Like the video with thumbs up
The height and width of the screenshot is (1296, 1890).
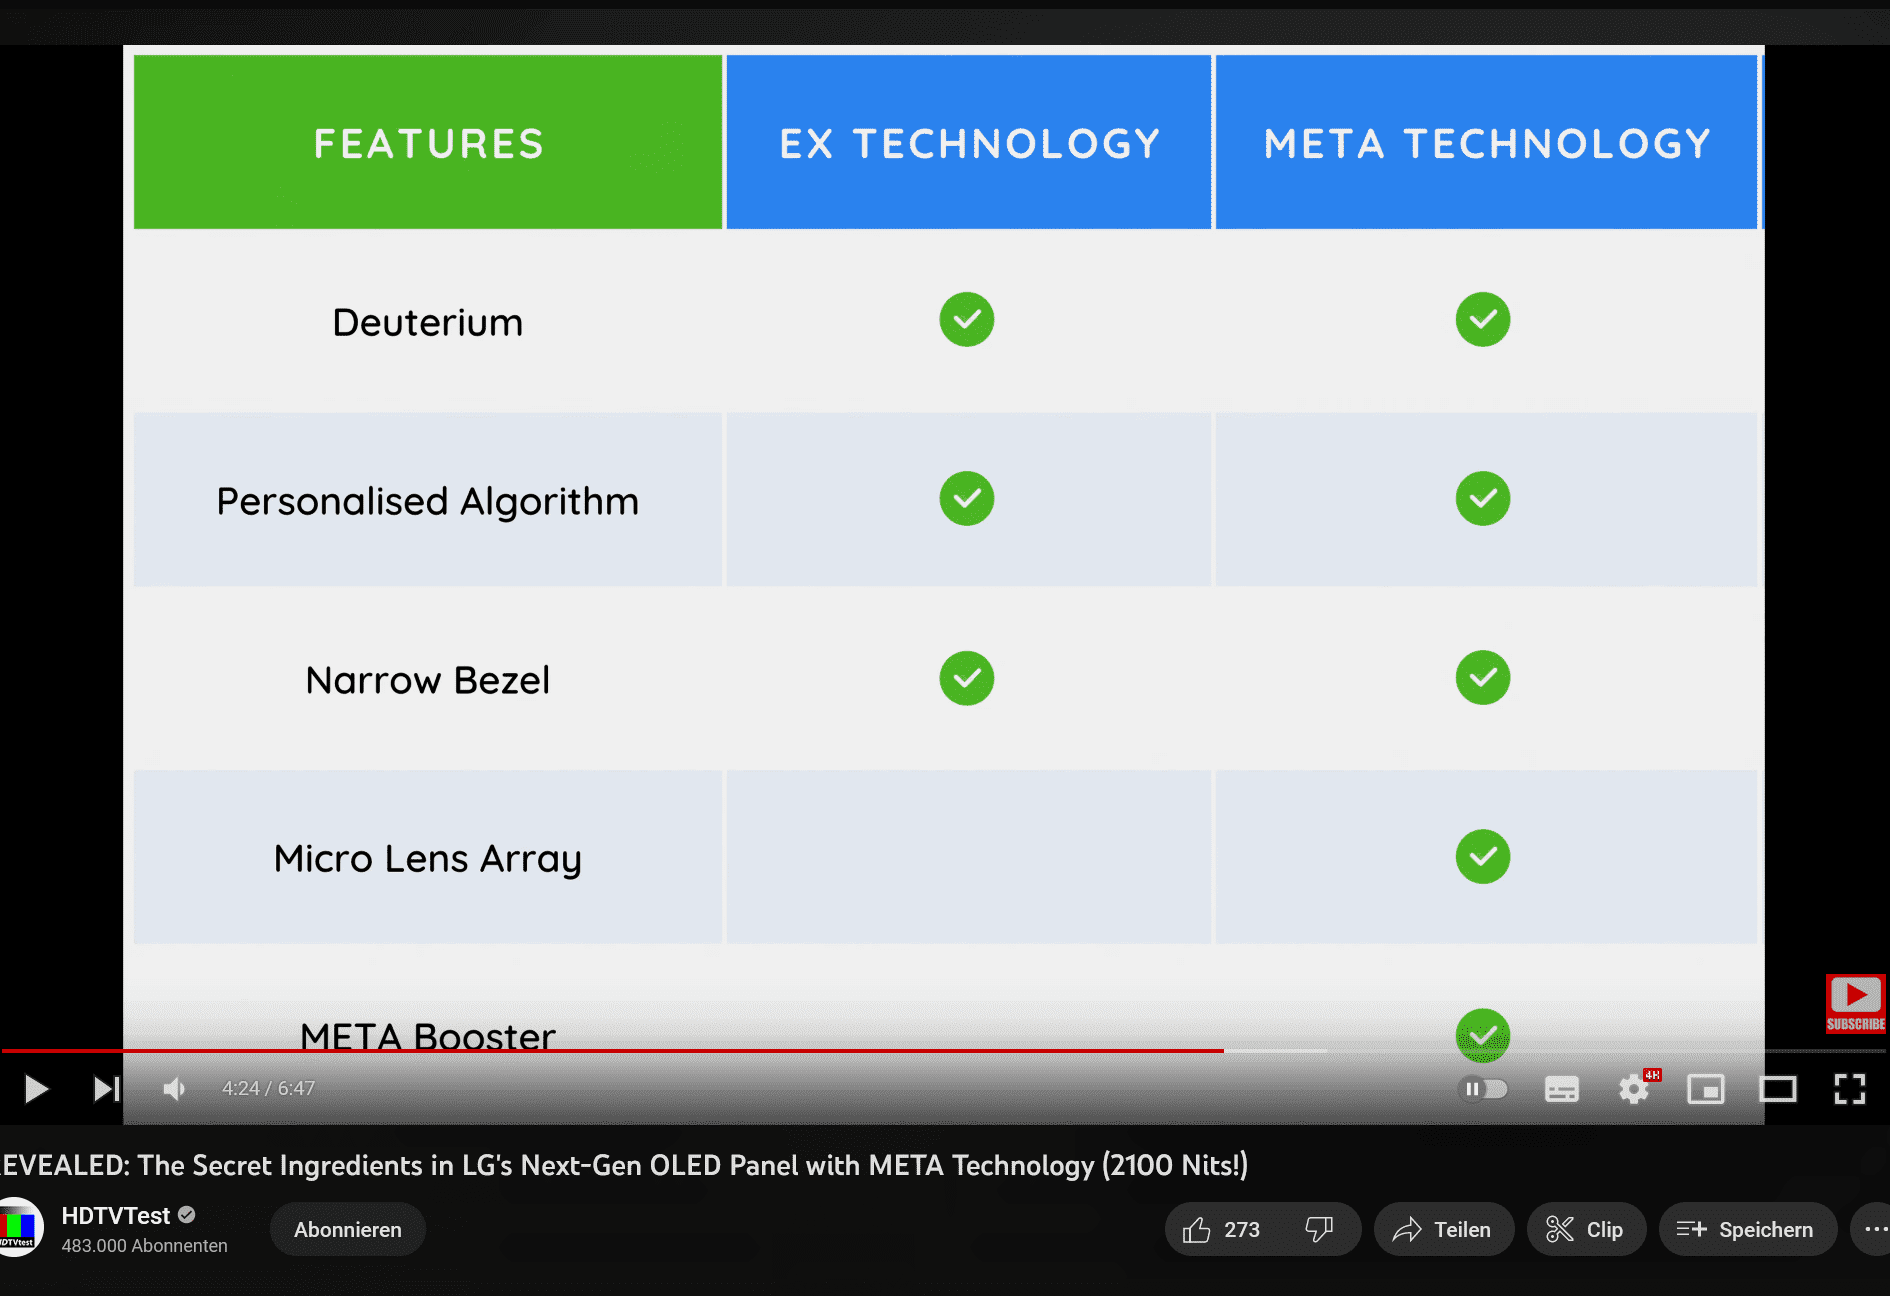click(x=1221, y=1230)
